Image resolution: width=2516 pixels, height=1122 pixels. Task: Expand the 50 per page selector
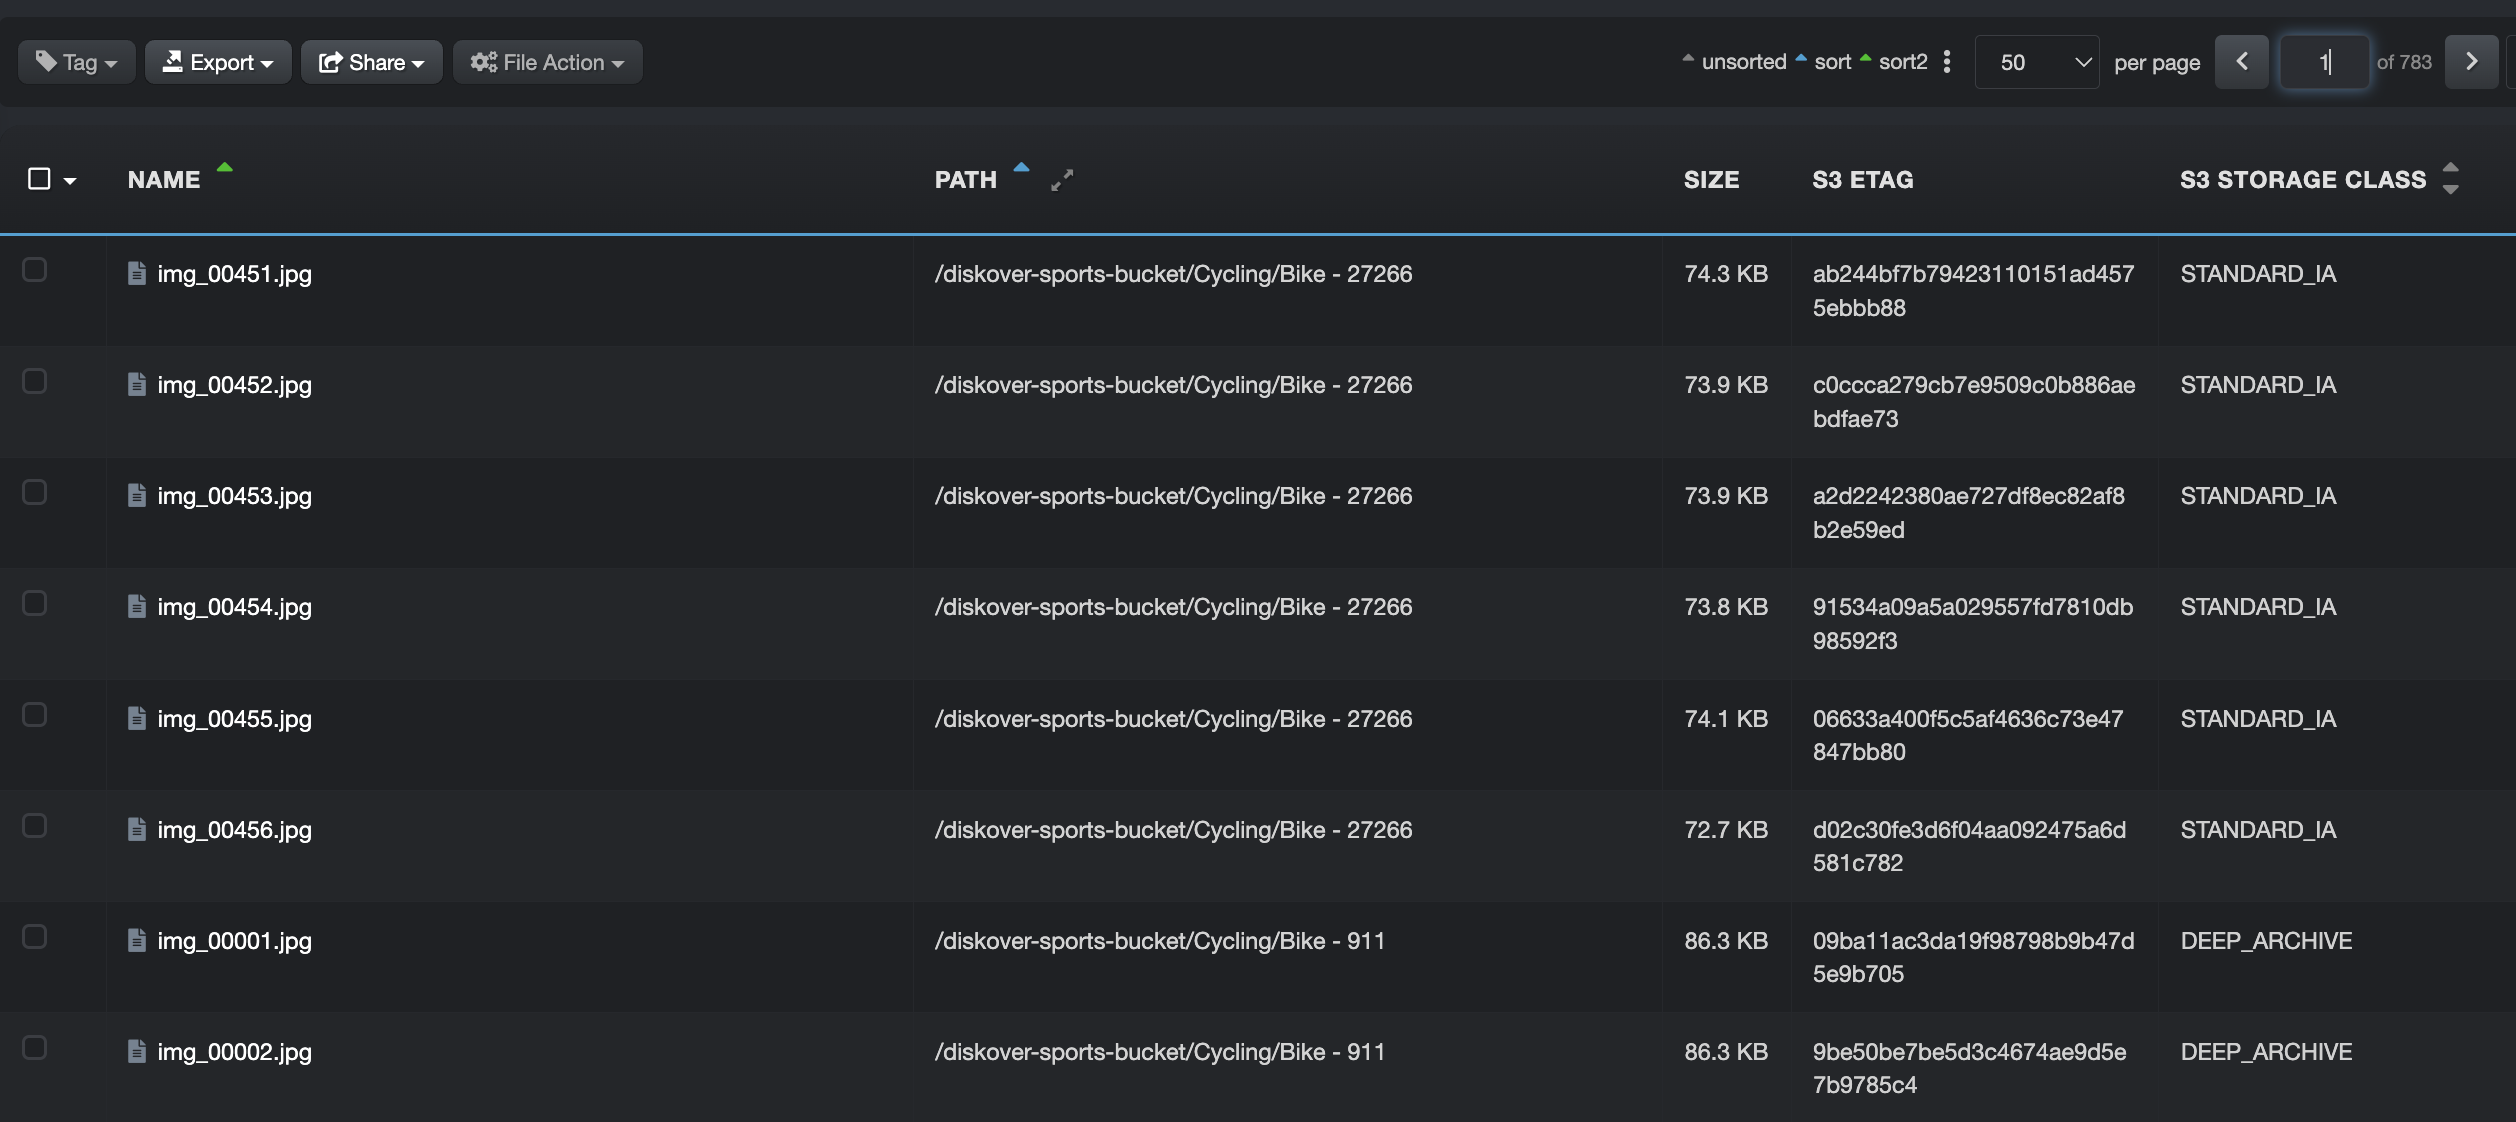2037,62
